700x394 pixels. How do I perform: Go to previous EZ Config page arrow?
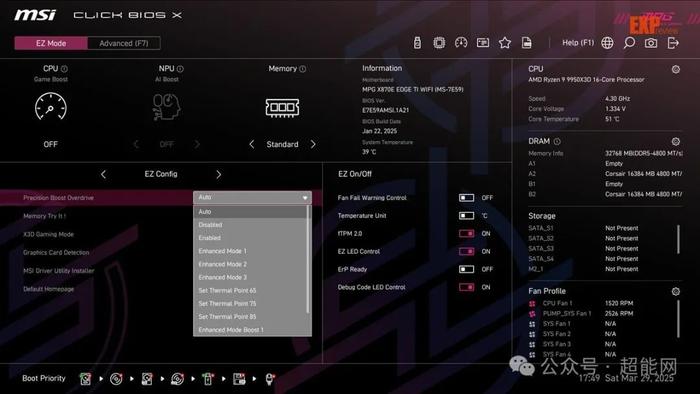click(x=103, y=174)
